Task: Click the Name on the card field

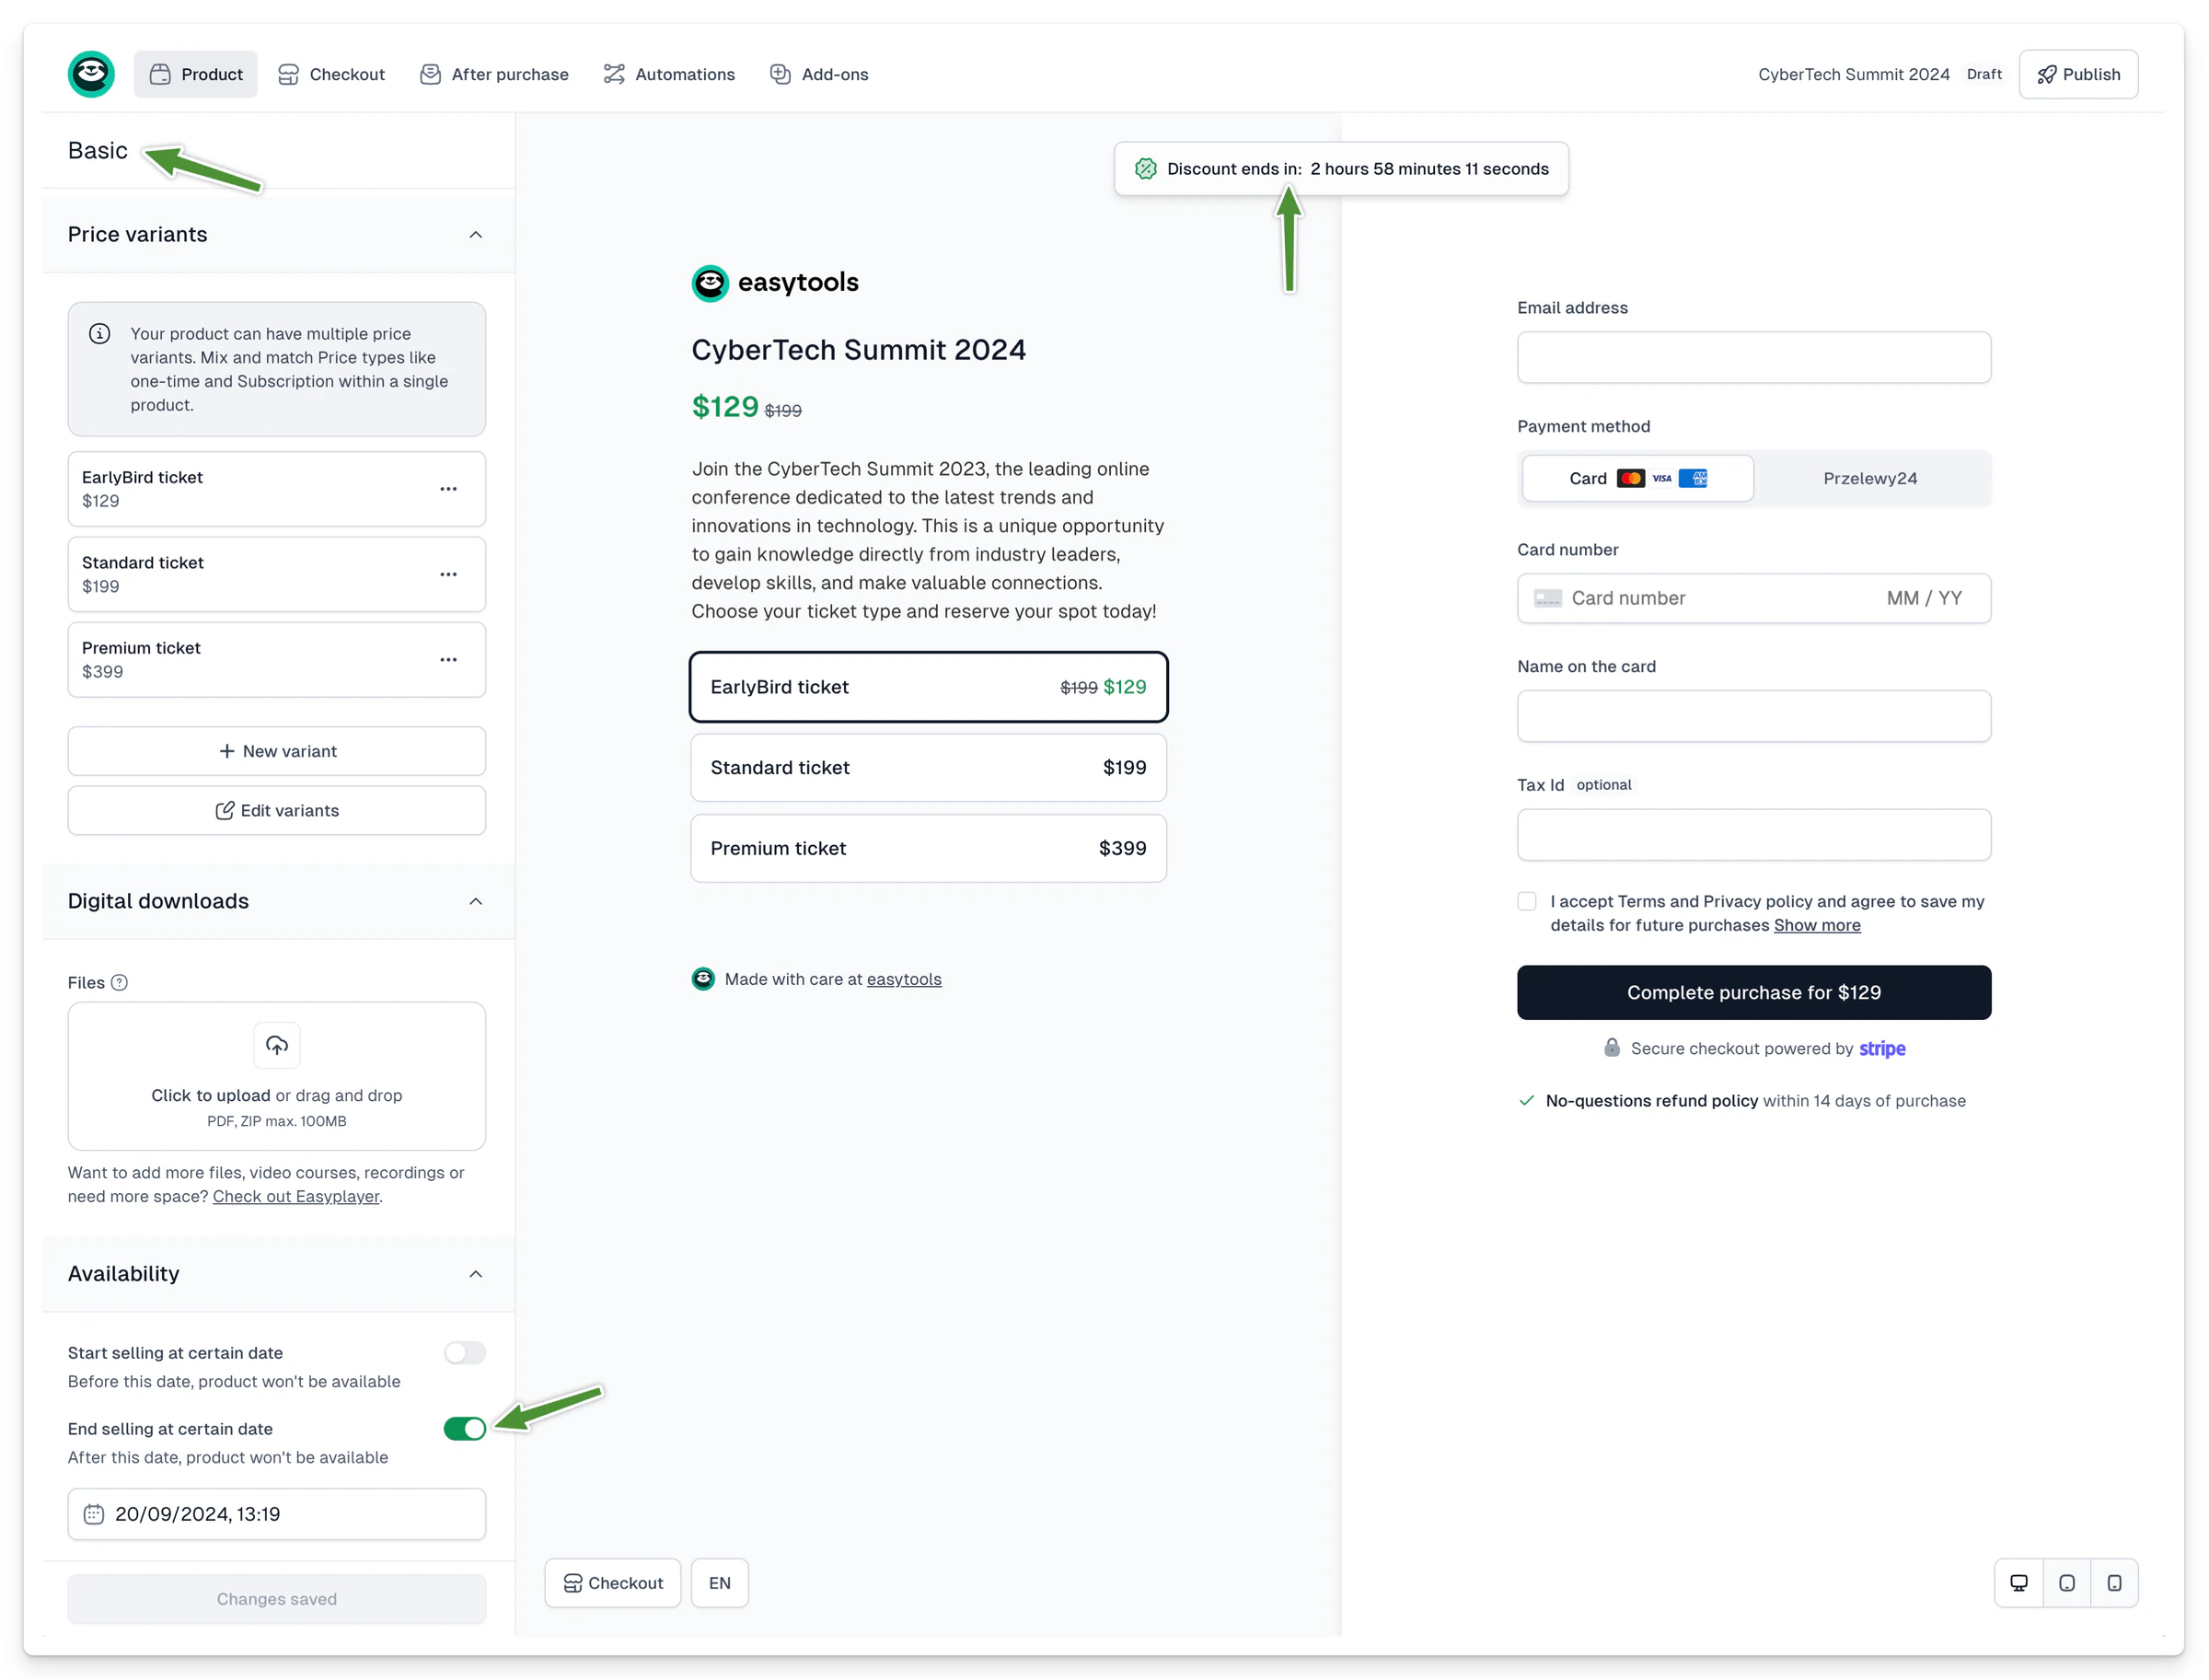Action: click(x=1753, y=716)
